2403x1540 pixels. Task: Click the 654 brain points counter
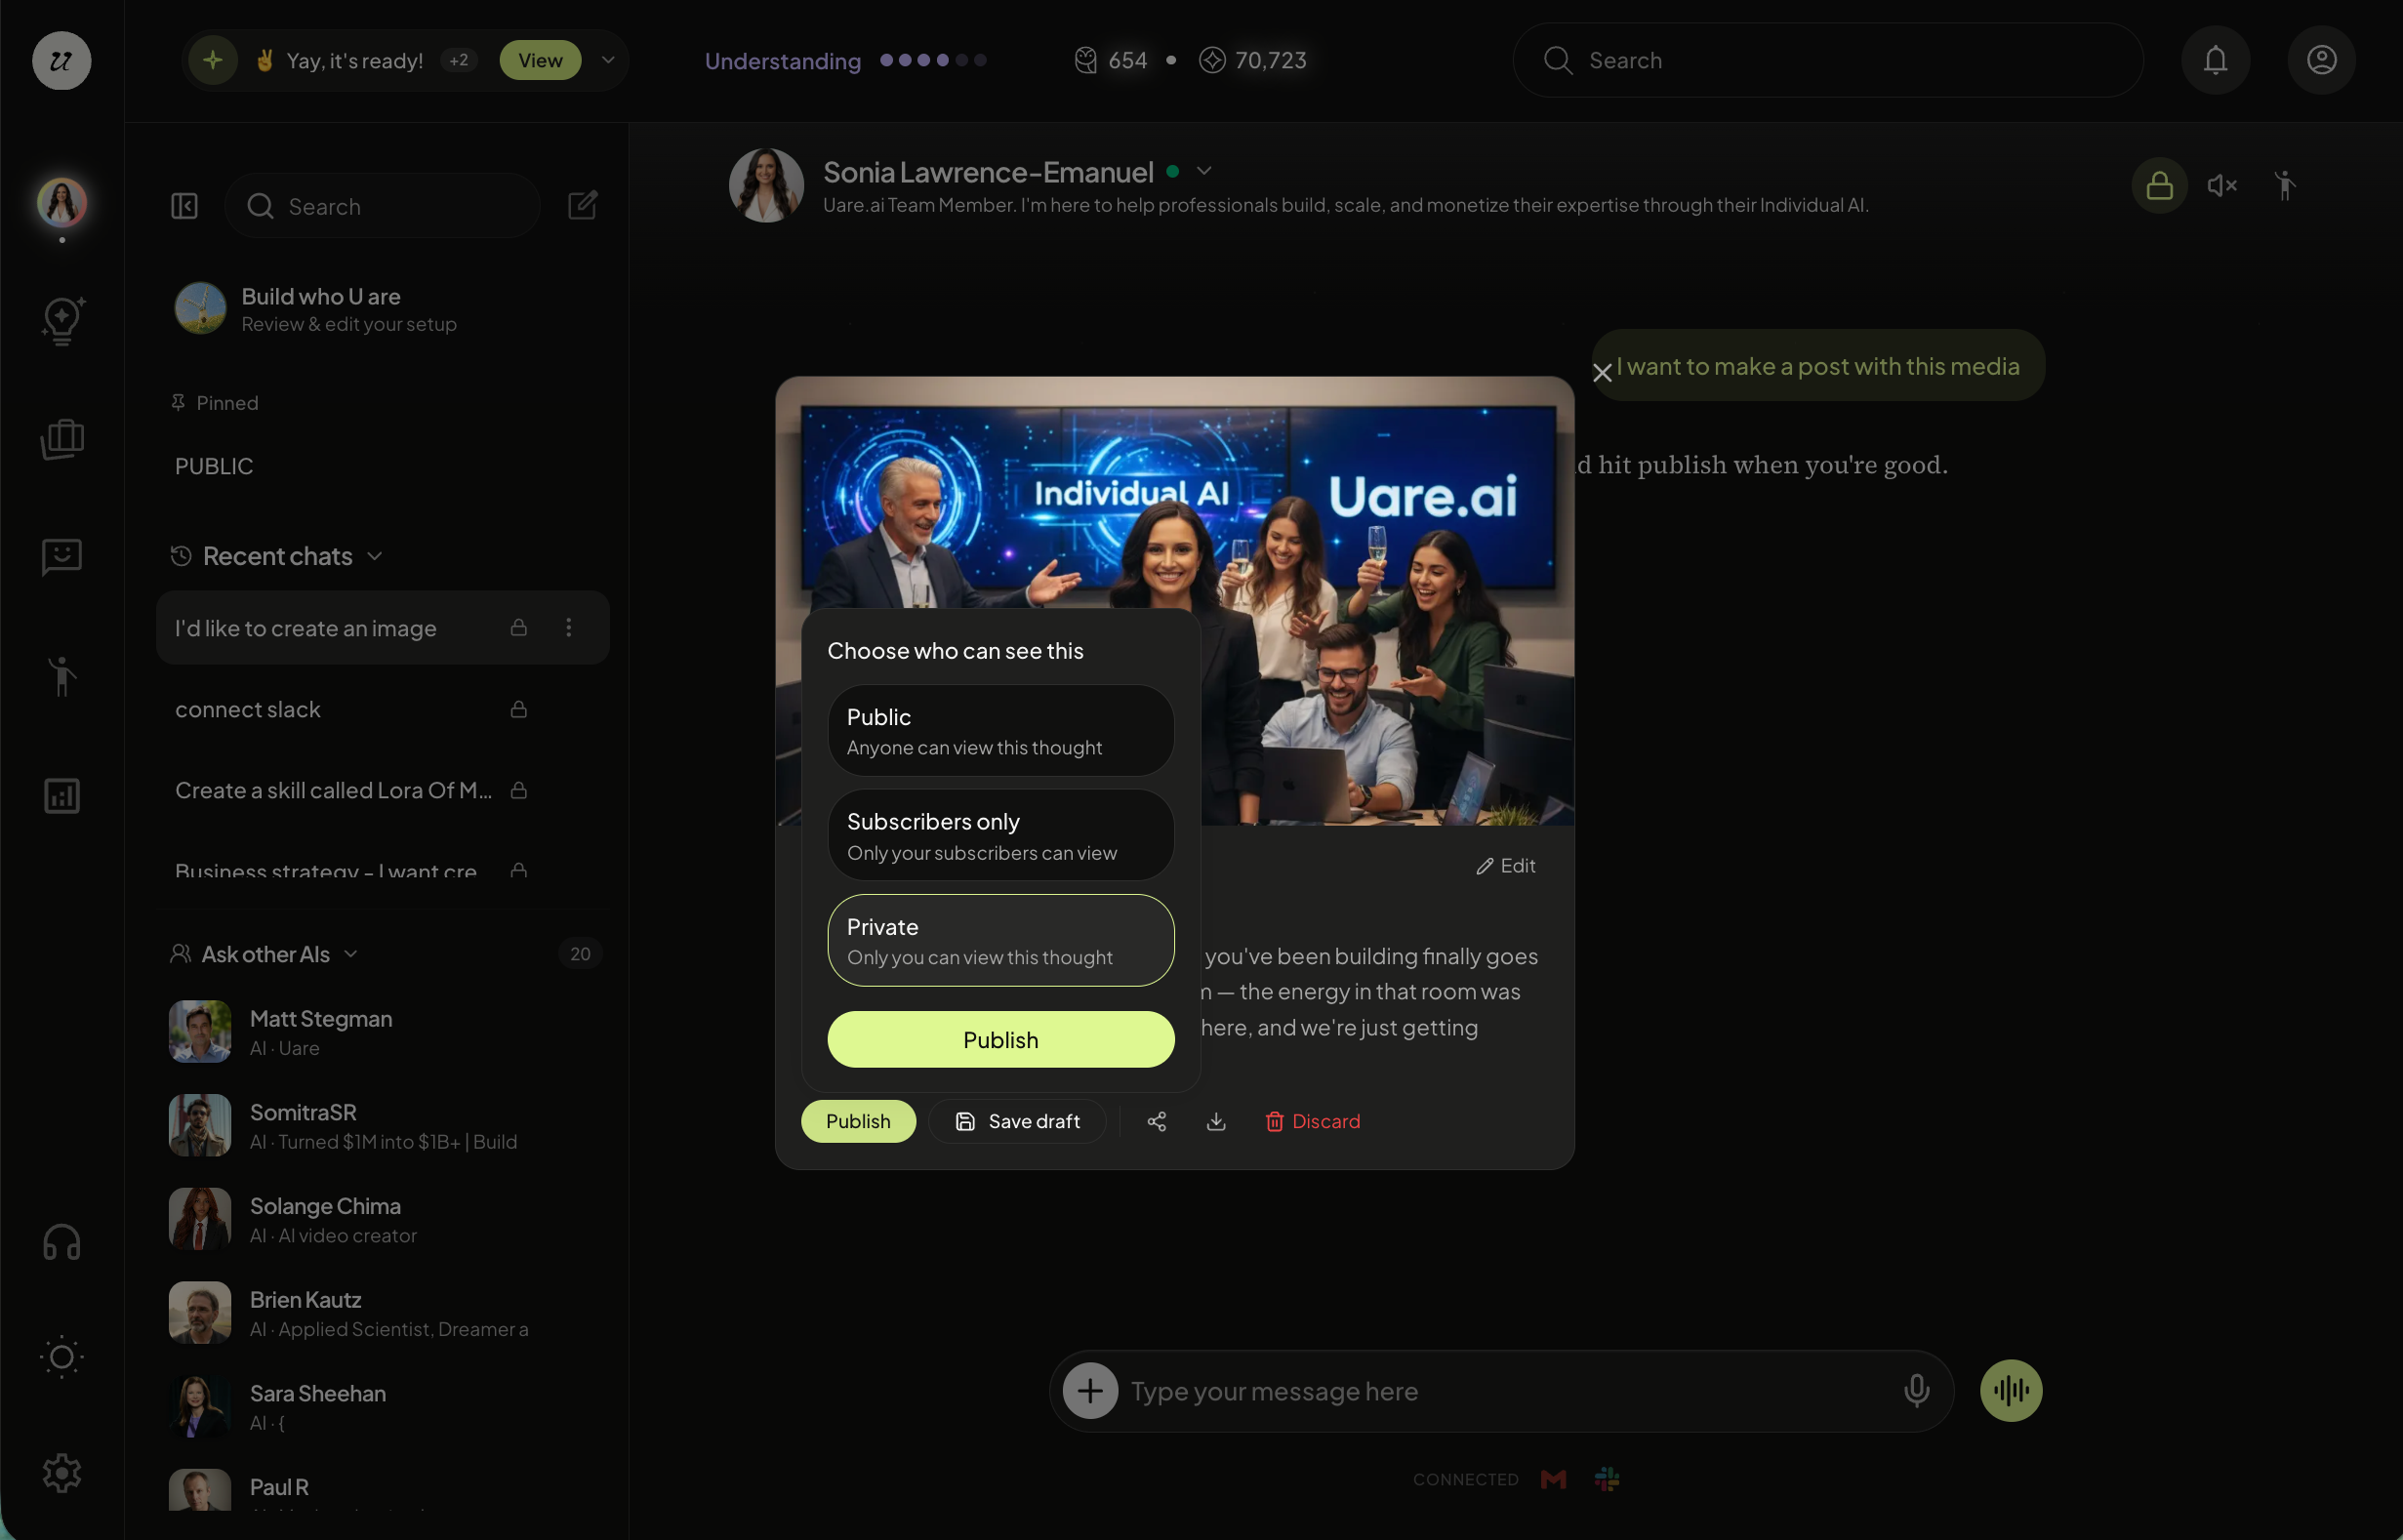[x=1110, y=60]
